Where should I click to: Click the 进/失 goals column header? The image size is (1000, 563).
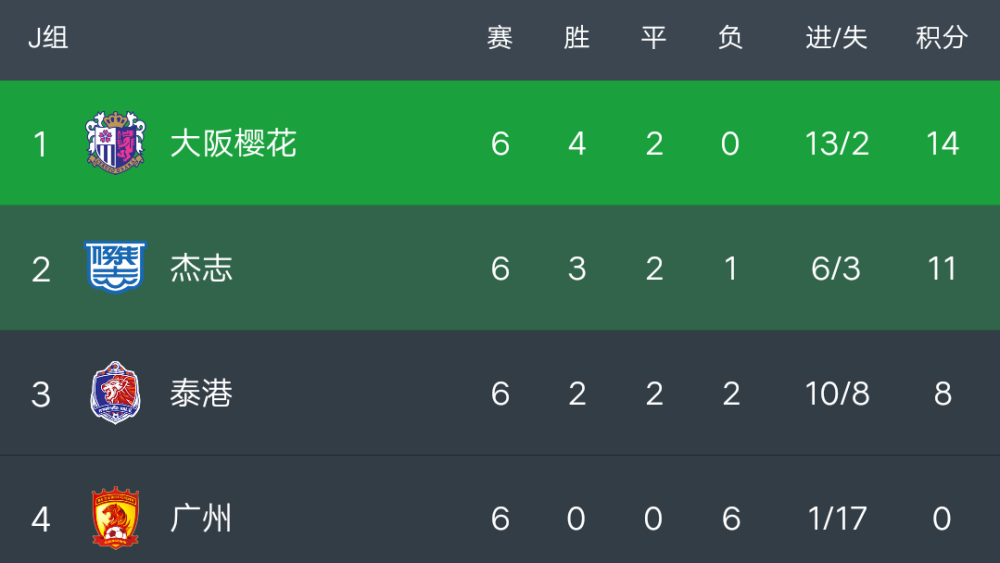[836, 38]
